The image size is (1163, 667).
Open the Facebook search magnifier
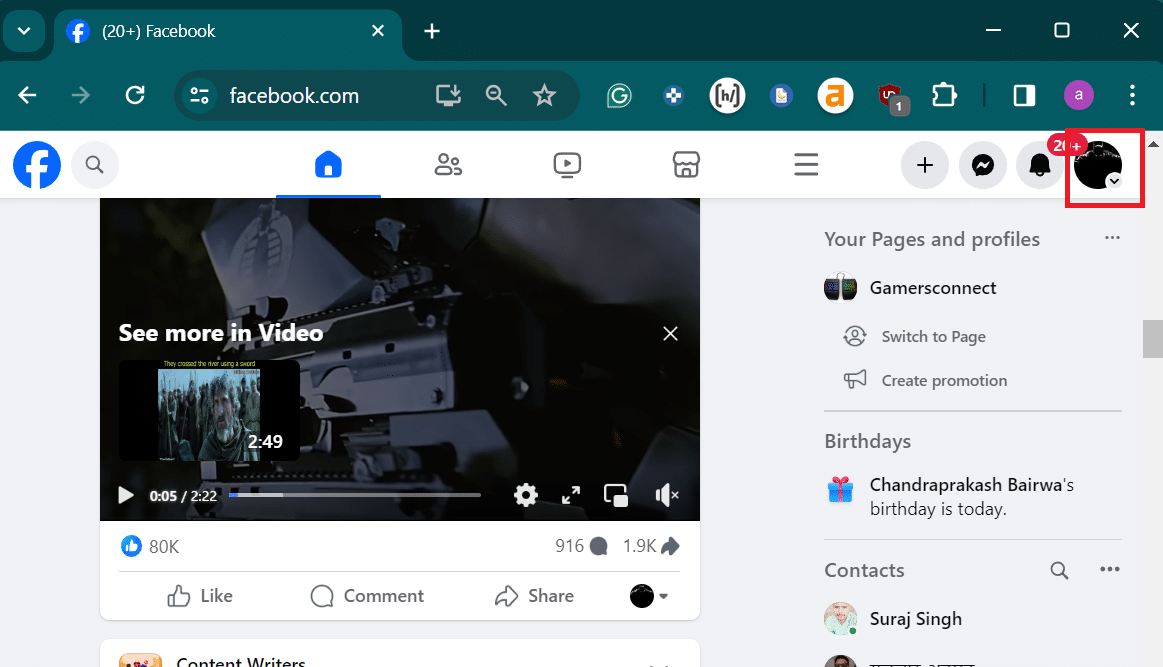coord(94,165)
